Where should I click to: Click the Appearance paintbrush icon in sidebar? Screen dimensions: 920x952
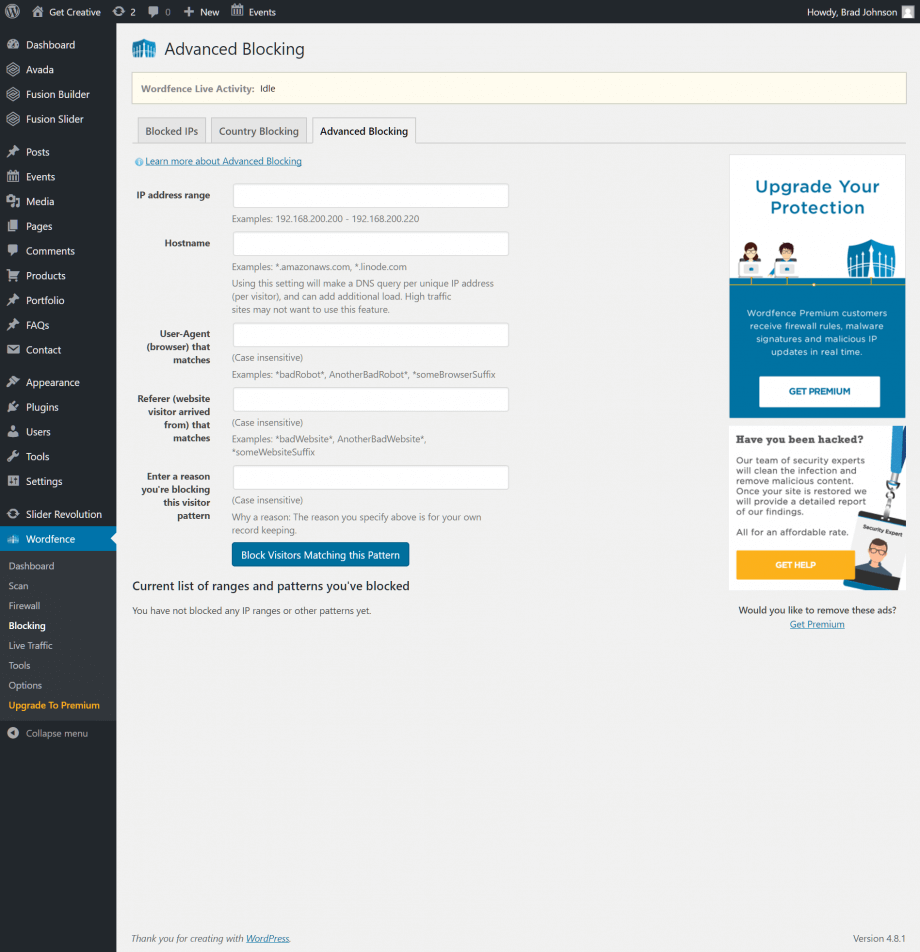[x=14, y=382]
